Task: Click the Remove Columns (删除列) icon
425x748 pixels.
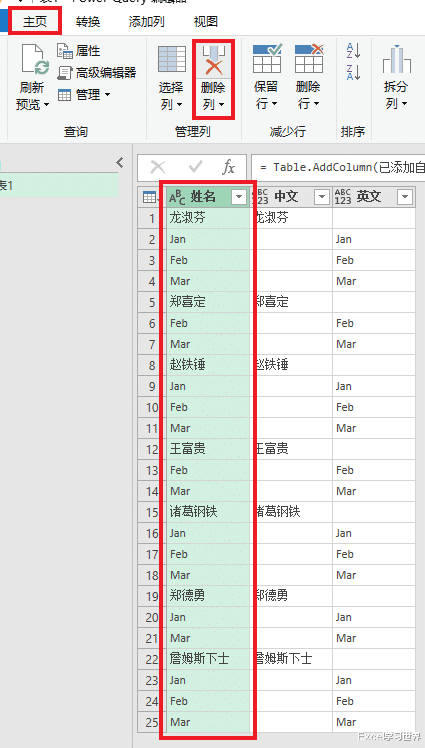Action: coord(213,61)
